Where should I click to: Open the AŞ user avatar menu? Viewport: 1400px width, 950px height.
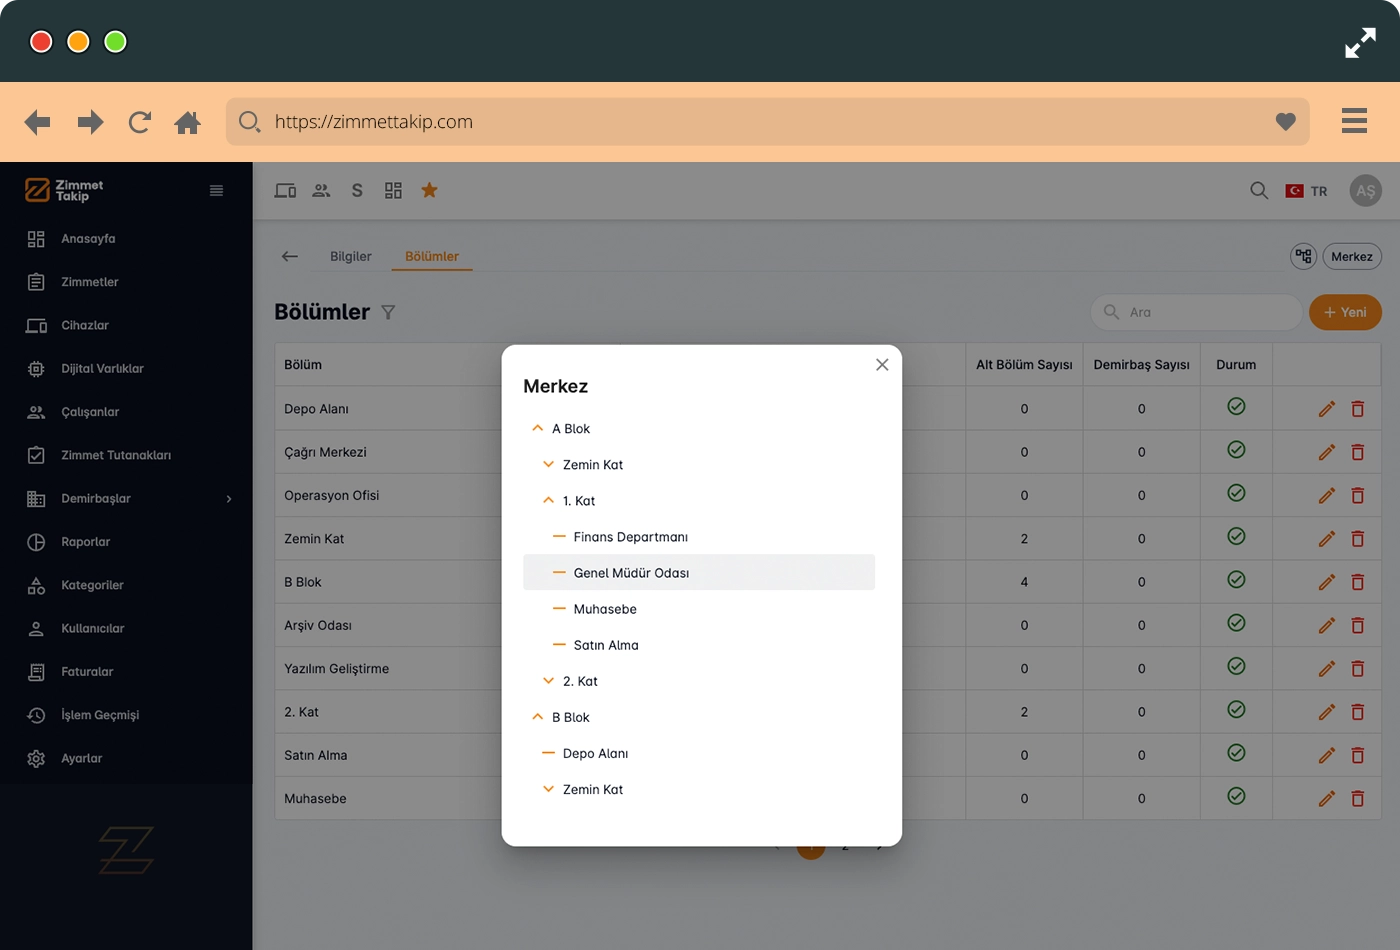click(x=1366, y=190)
